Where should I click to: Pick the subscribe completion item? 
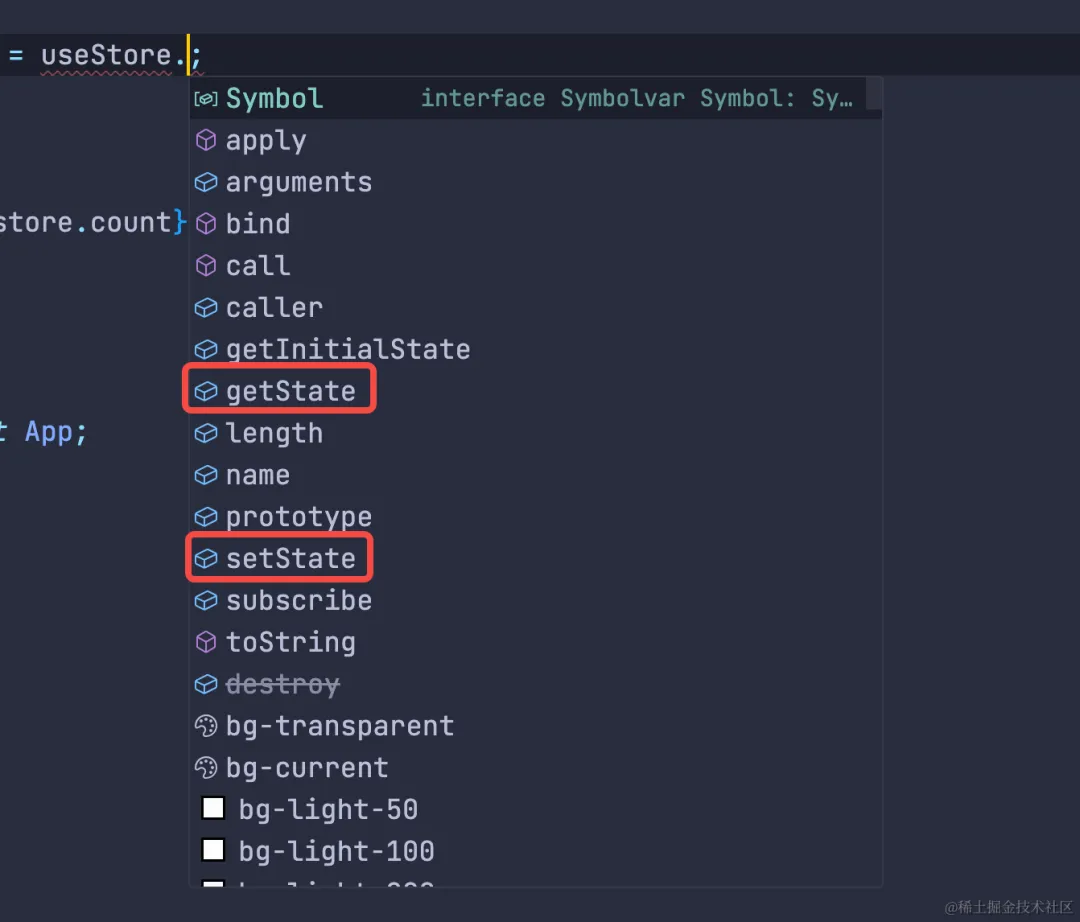298,601
